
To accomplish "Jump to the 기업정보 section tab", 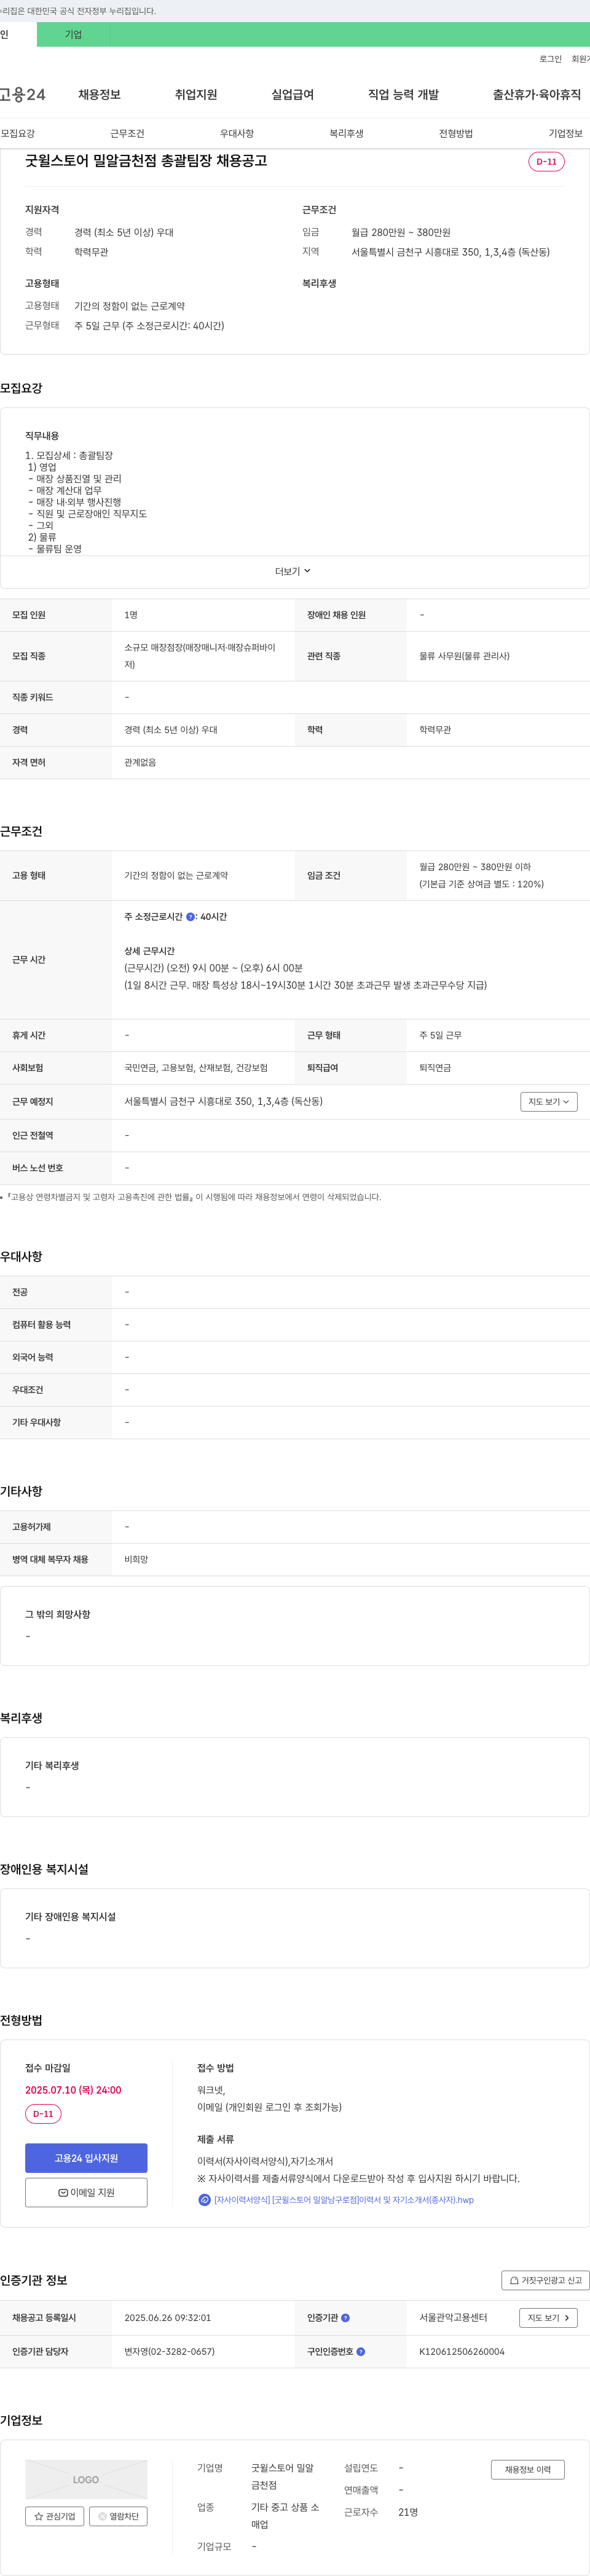I will coord(566,134).
